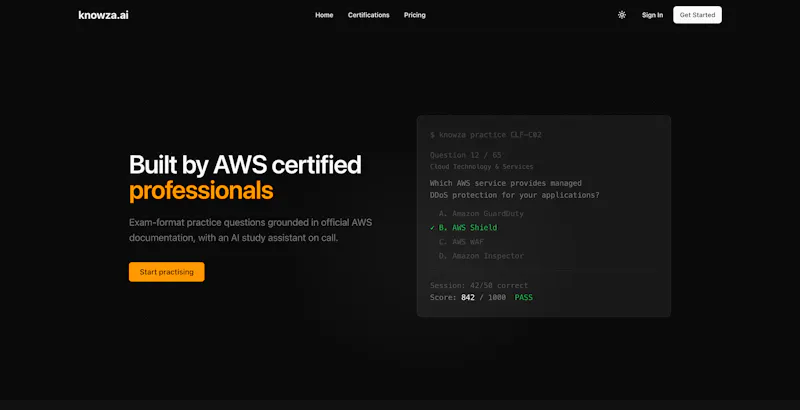
Task: Click the Start practising button
Action: [x=166, y=272]
